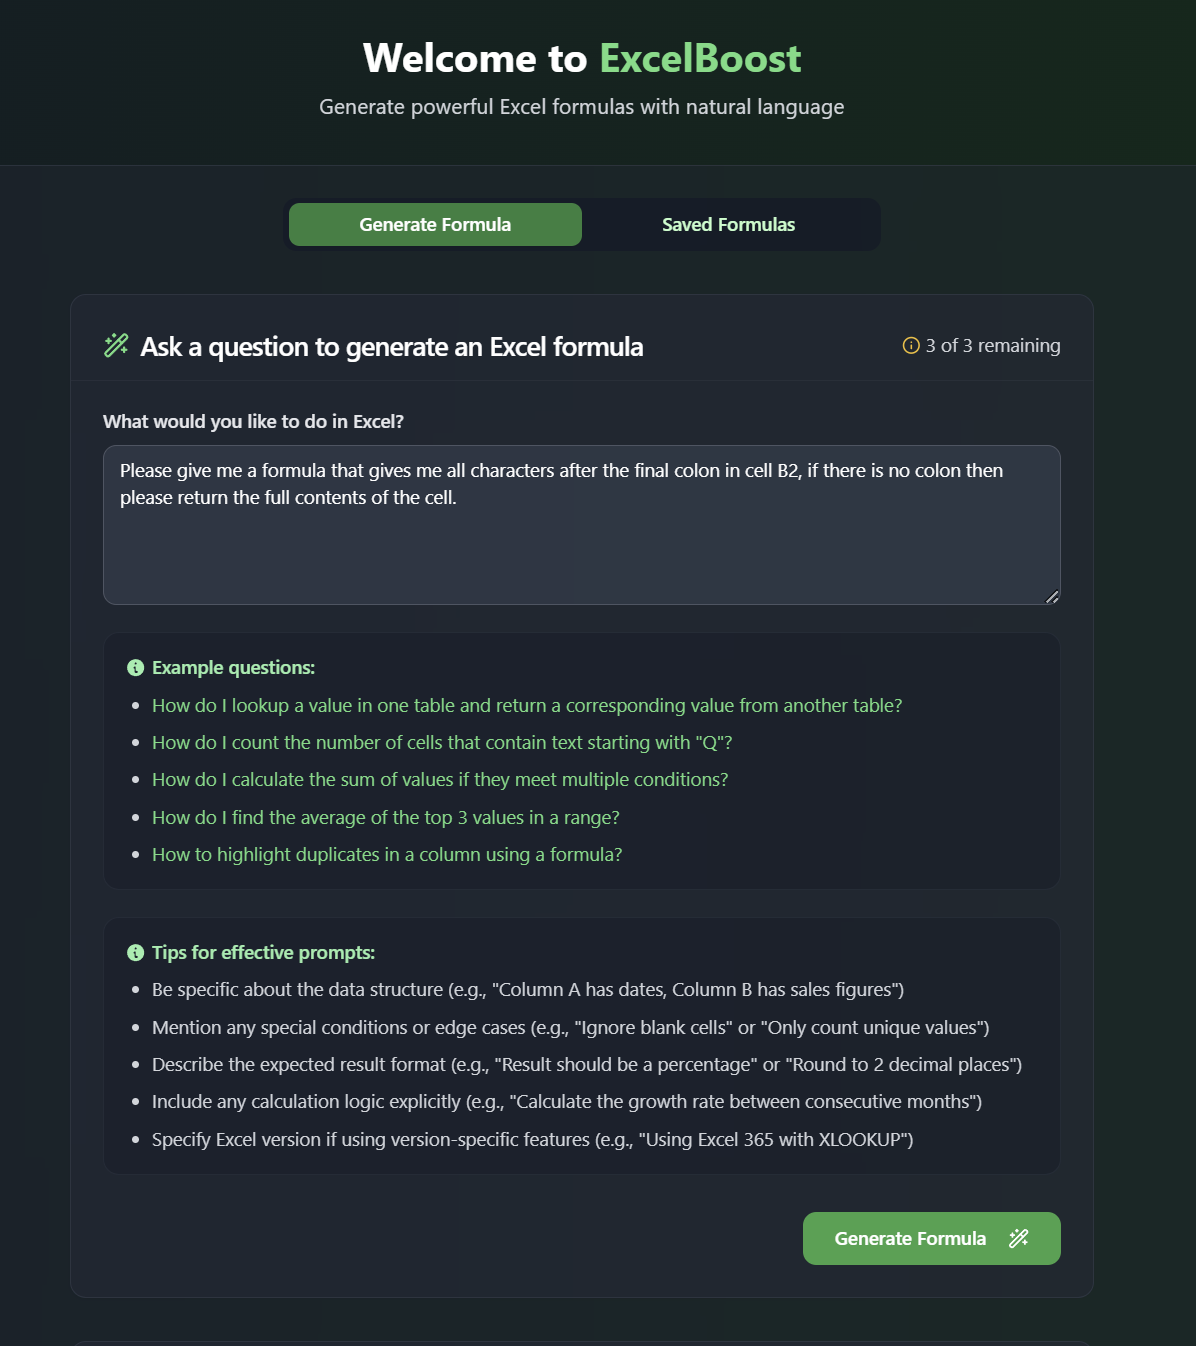This screenshot has width=1196, height=1346.
Task: Click the XLOOKUP version tip text
Action: pos(532,1140)
